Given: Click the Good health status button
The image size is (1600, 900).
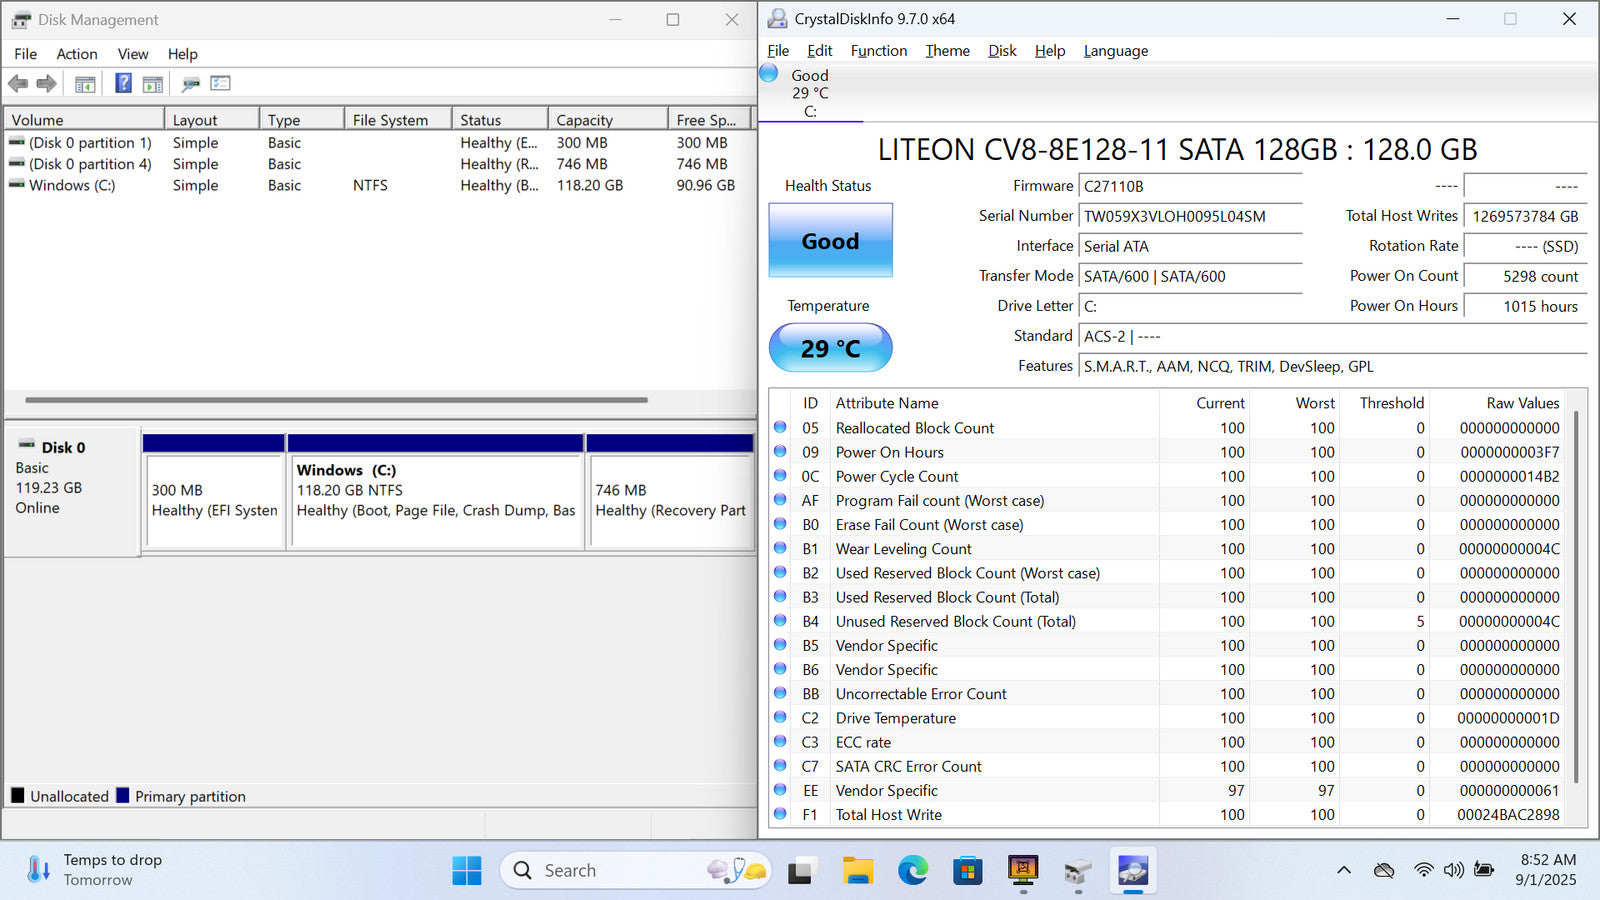Looking at the screenshot, I should coord(830,240).
